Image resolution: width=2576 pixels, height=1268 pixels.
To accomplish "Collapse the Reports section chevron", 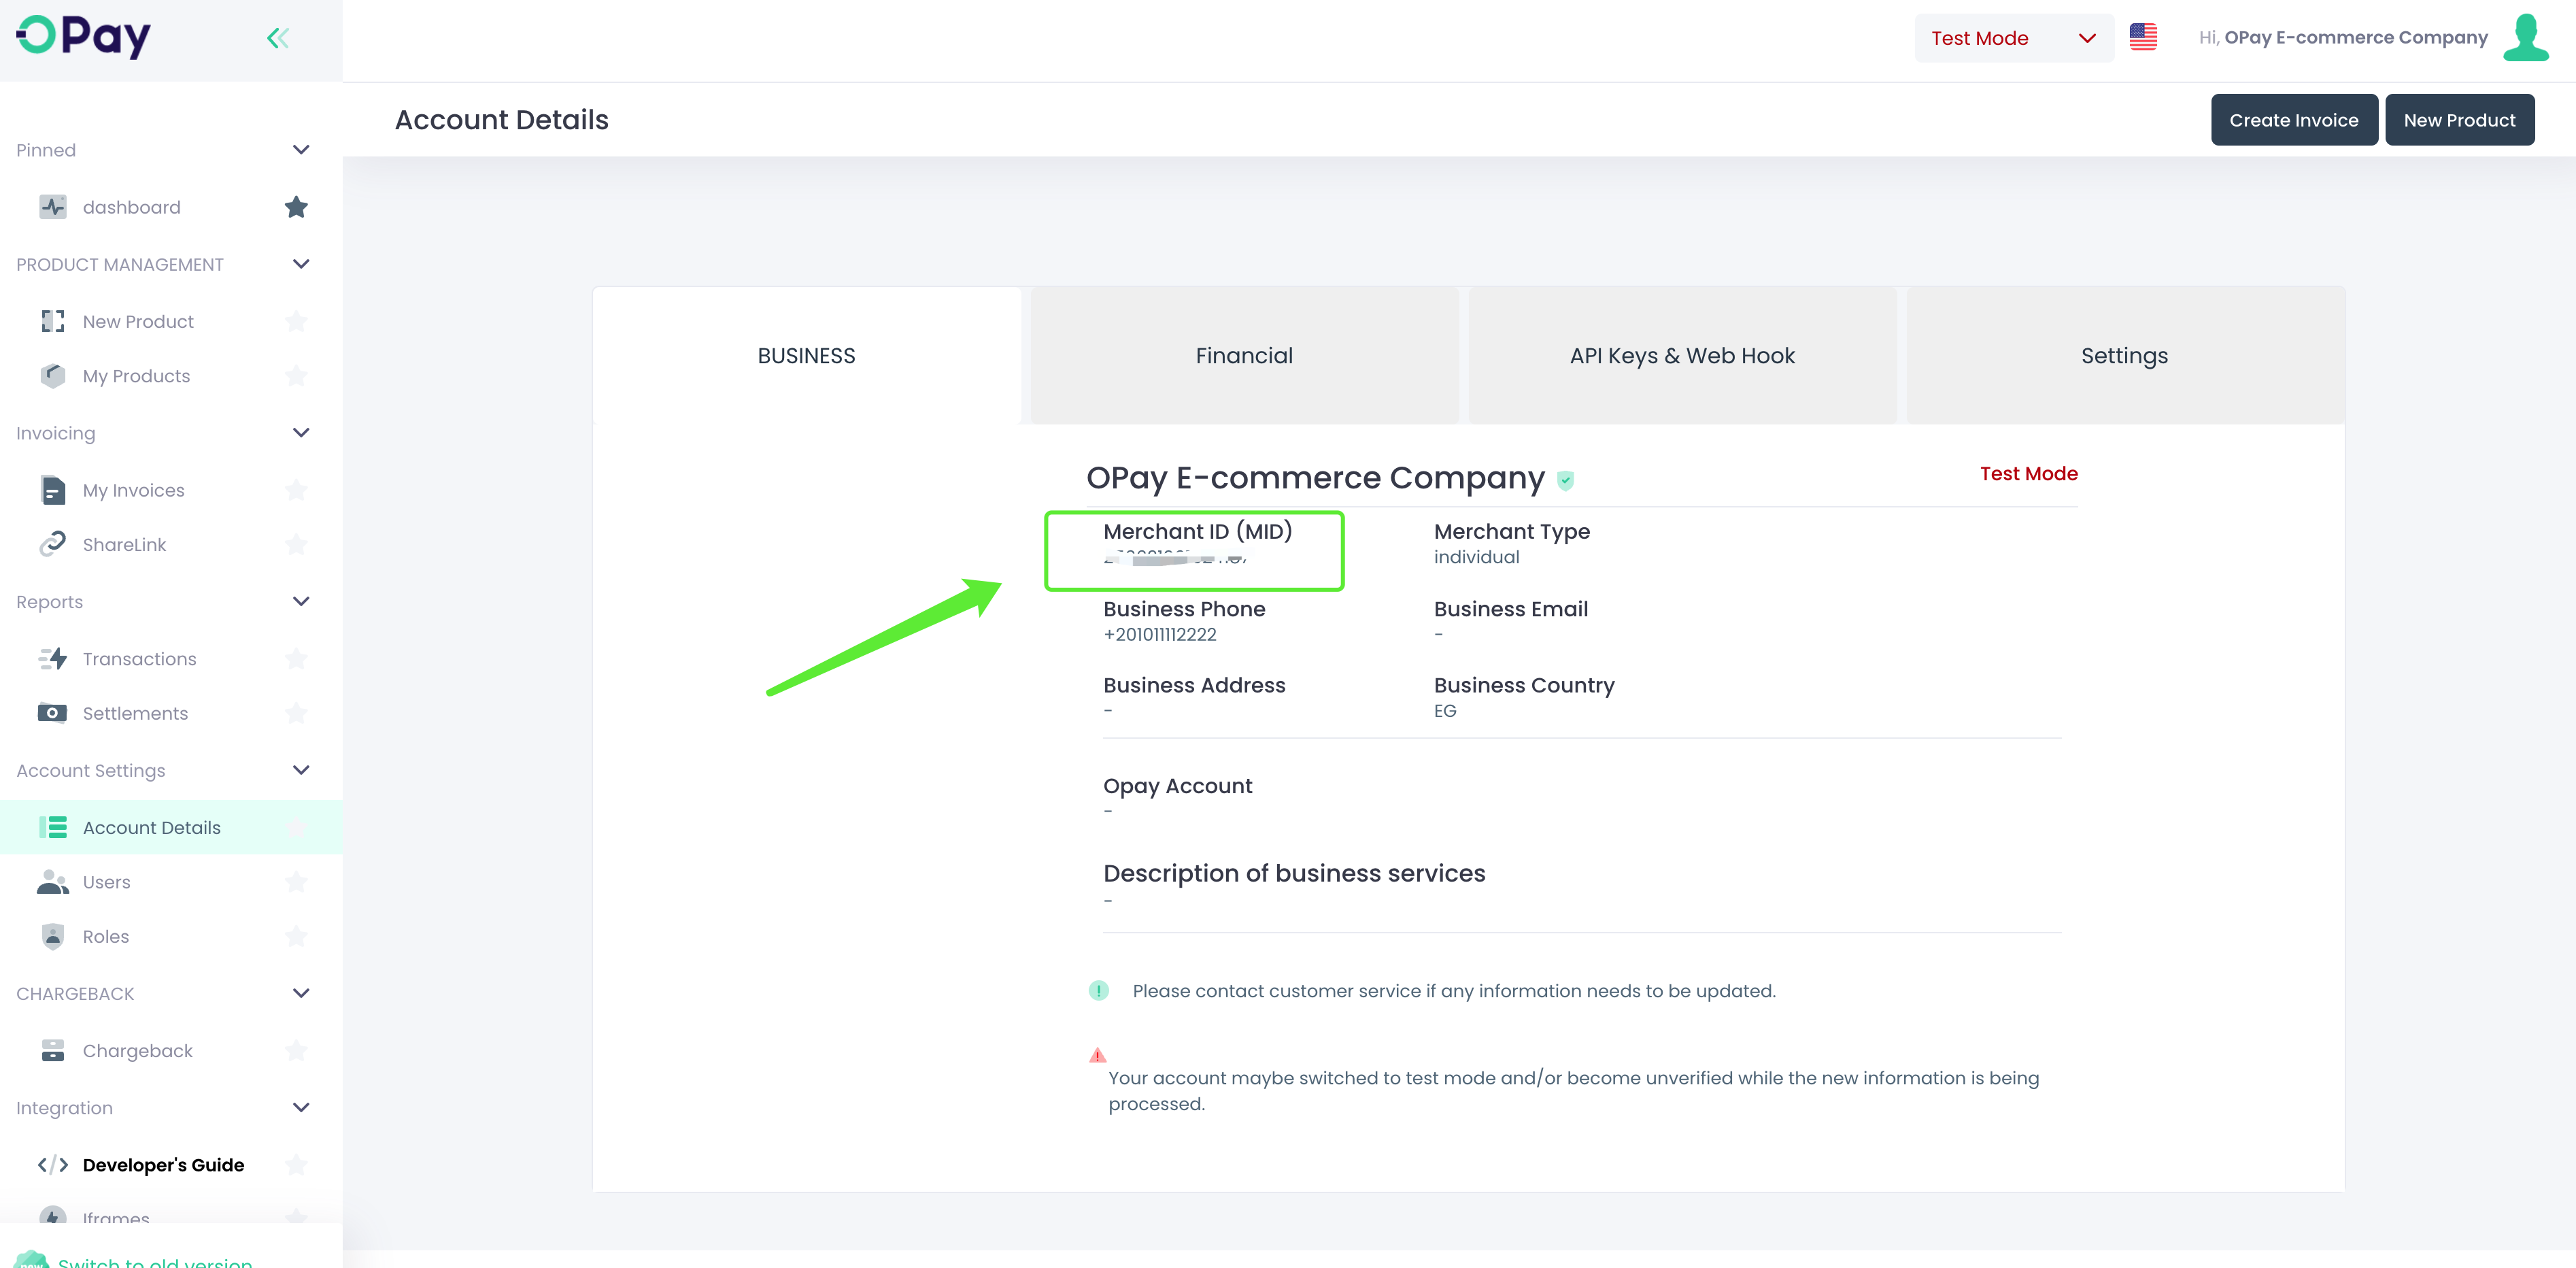I will click(301, 601).
